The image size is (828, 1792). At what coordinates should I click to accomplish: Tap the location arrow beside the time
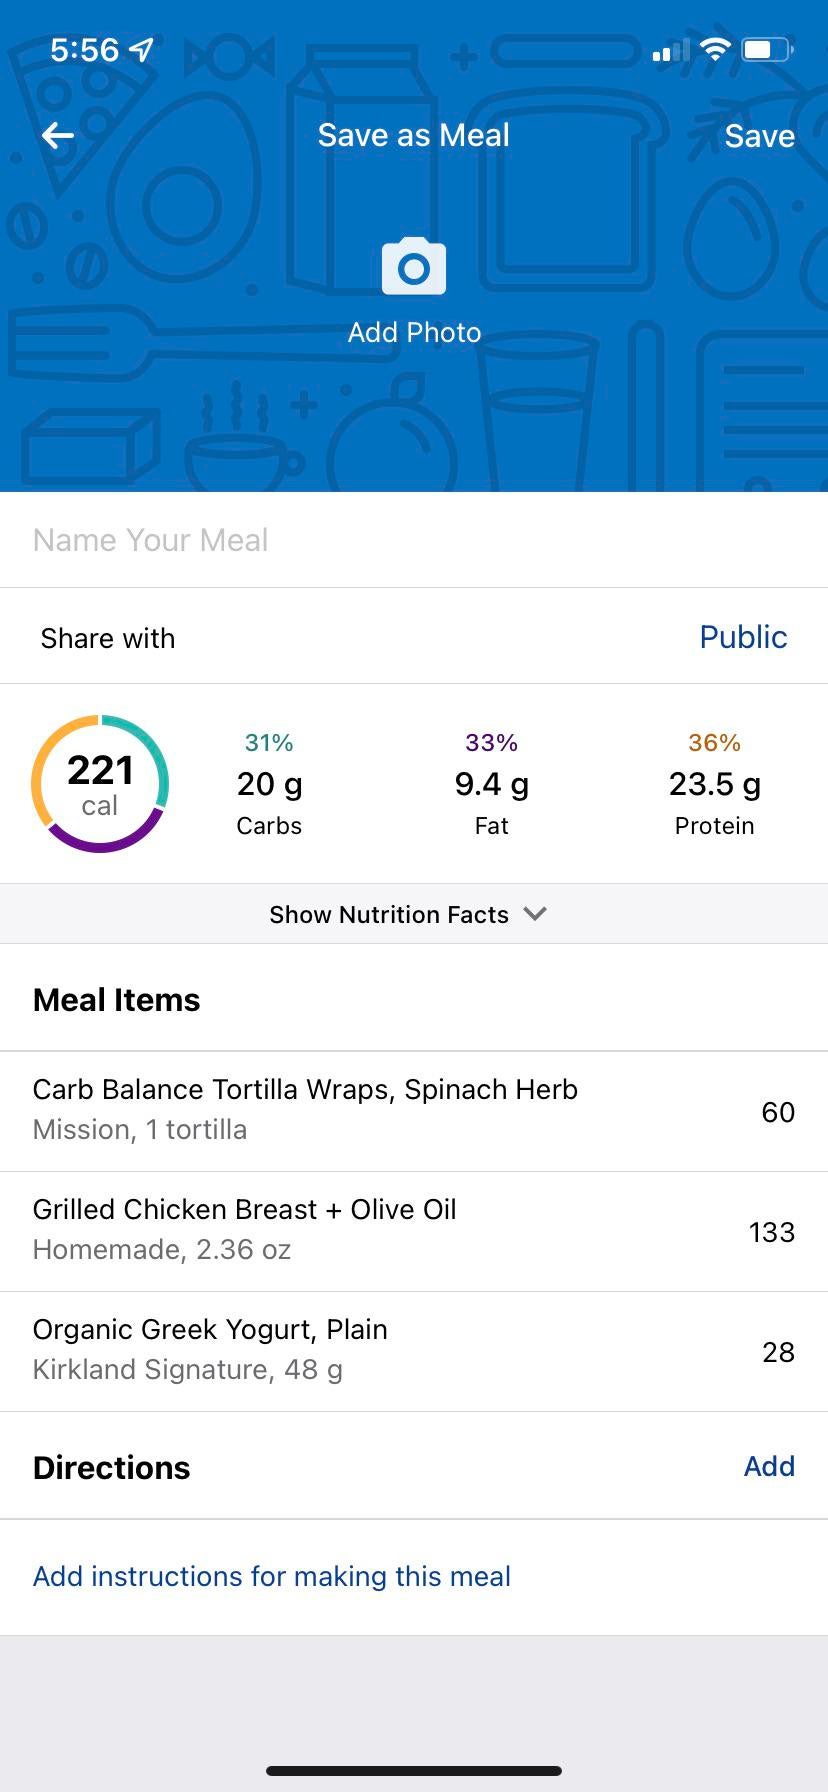142,49
